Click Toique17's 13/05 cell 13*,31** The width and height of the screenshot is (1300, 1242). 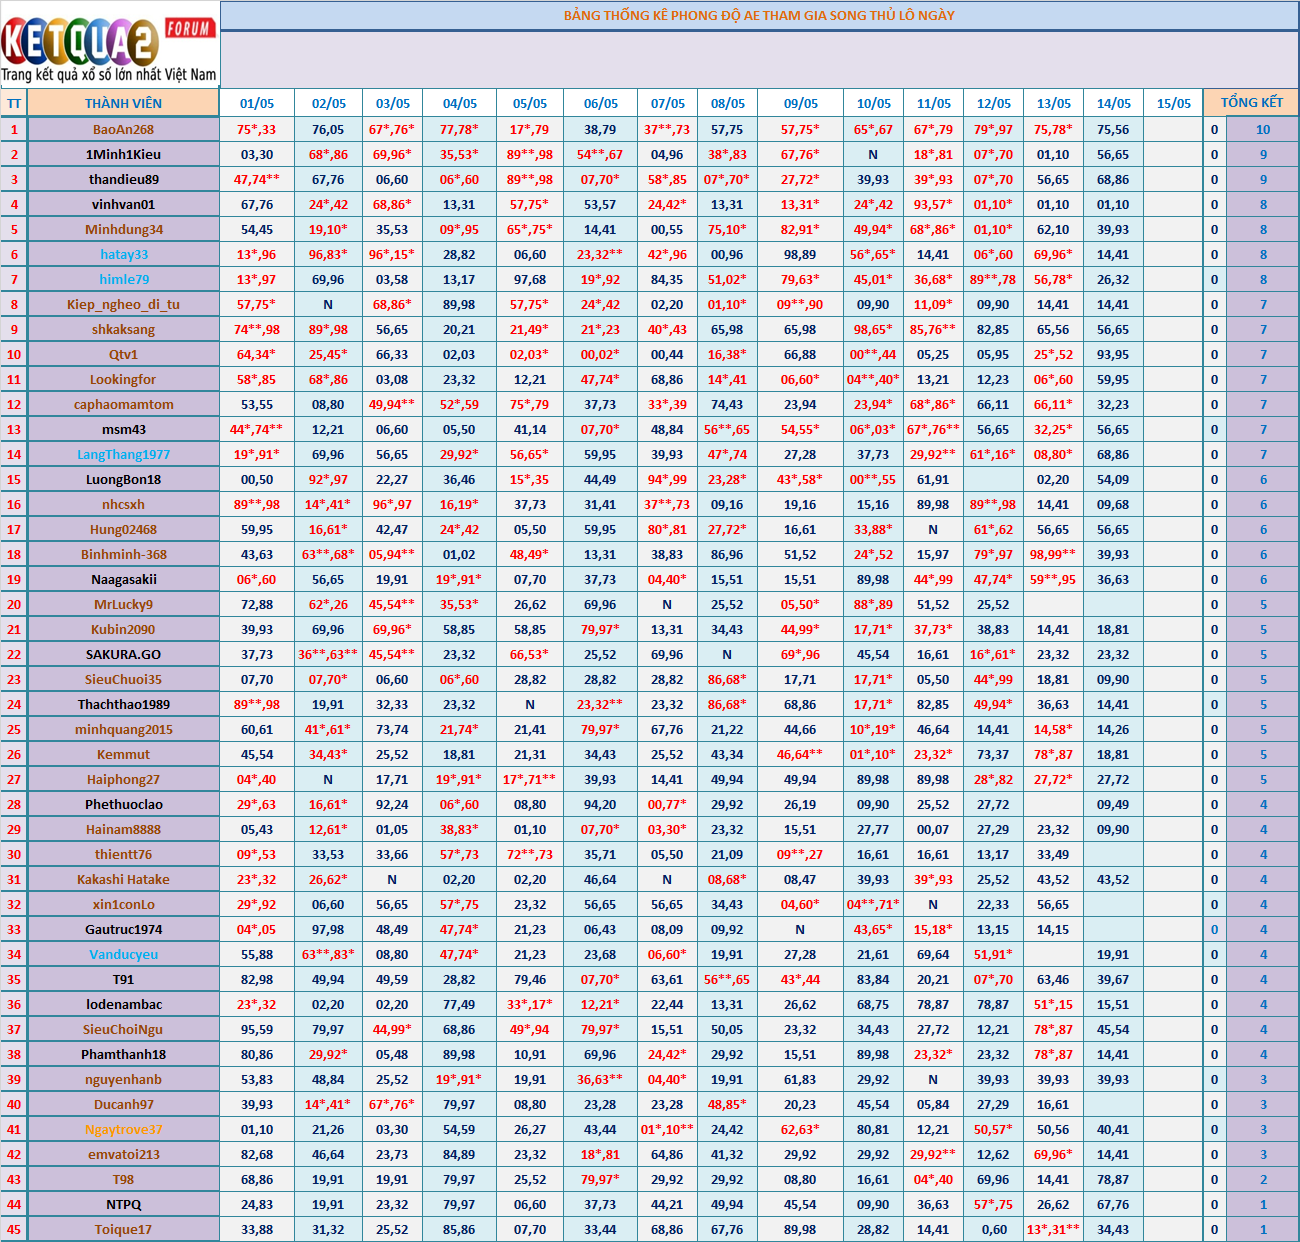click(x=1053, y=1229)
